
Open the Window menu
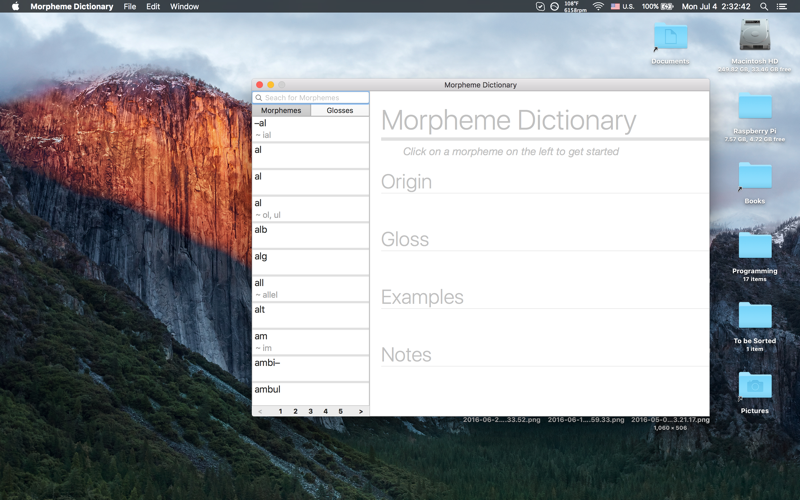tap(184, 7)
